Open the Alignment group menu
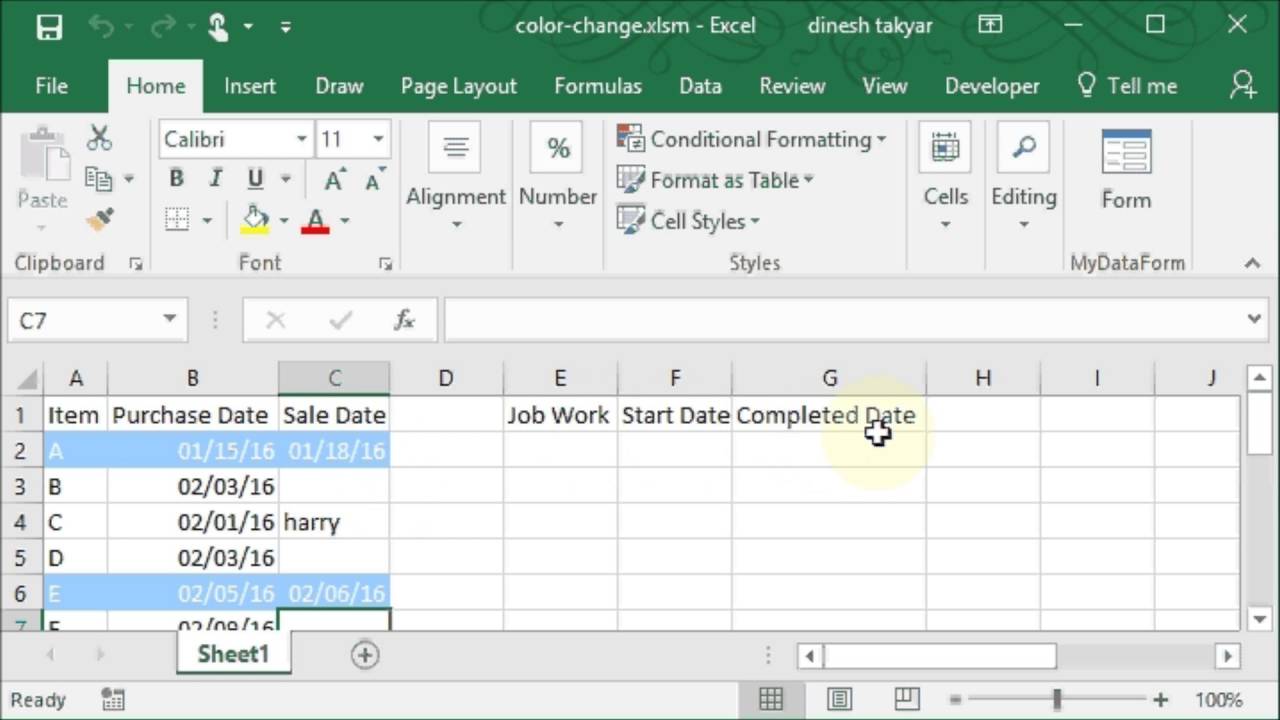The width and height of the screenshot is (1280, 720). (456, 176)
